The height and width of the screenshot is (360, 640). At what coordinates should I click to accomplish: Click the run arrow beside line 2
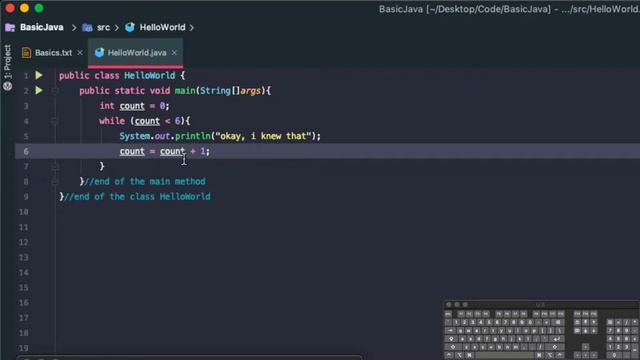point(39,90)
